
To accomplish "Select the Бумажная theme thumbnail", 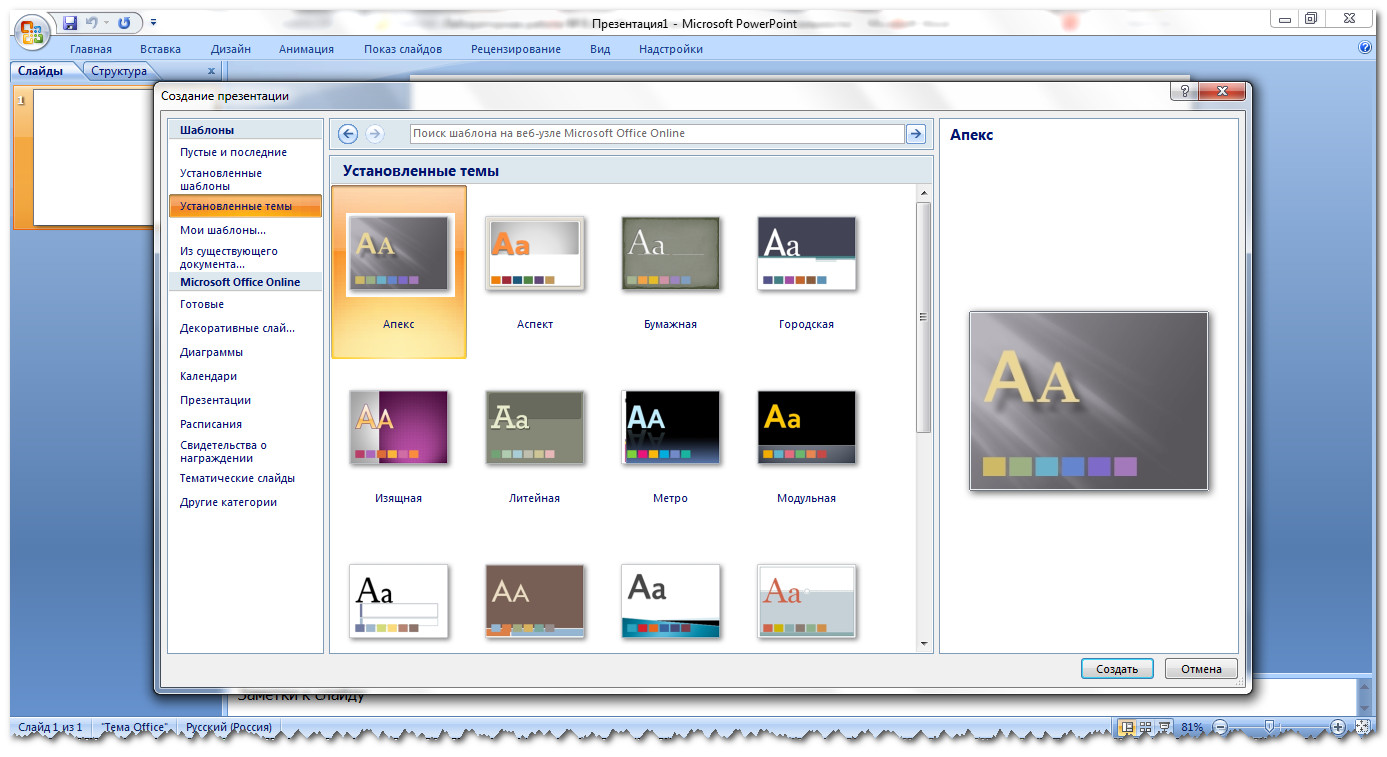I will click(x=670, y=254).
